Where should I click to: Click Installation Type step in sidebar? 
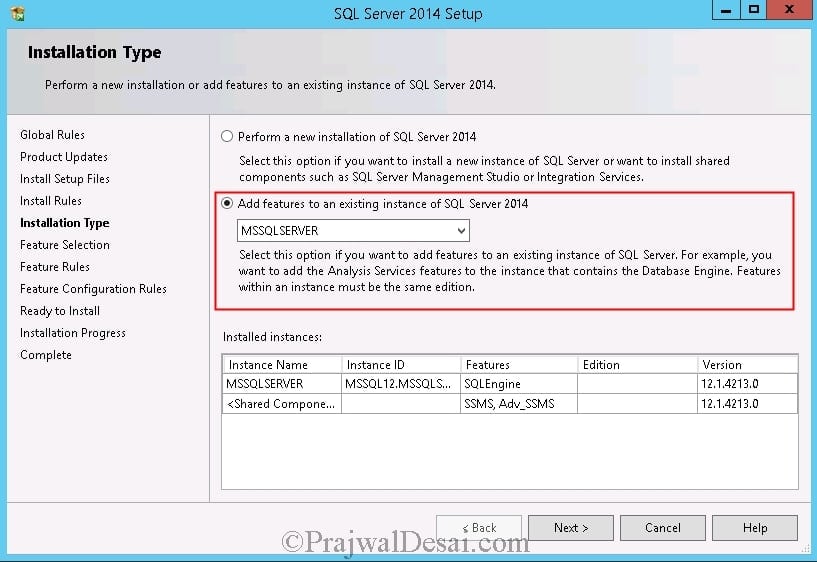pyautogui.click(x=65, y=222)
